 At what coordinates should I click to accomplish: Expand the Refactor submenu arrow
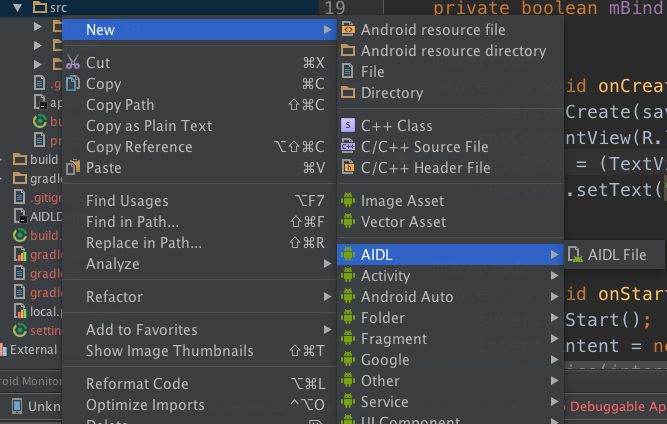click(x=326, y=297)
